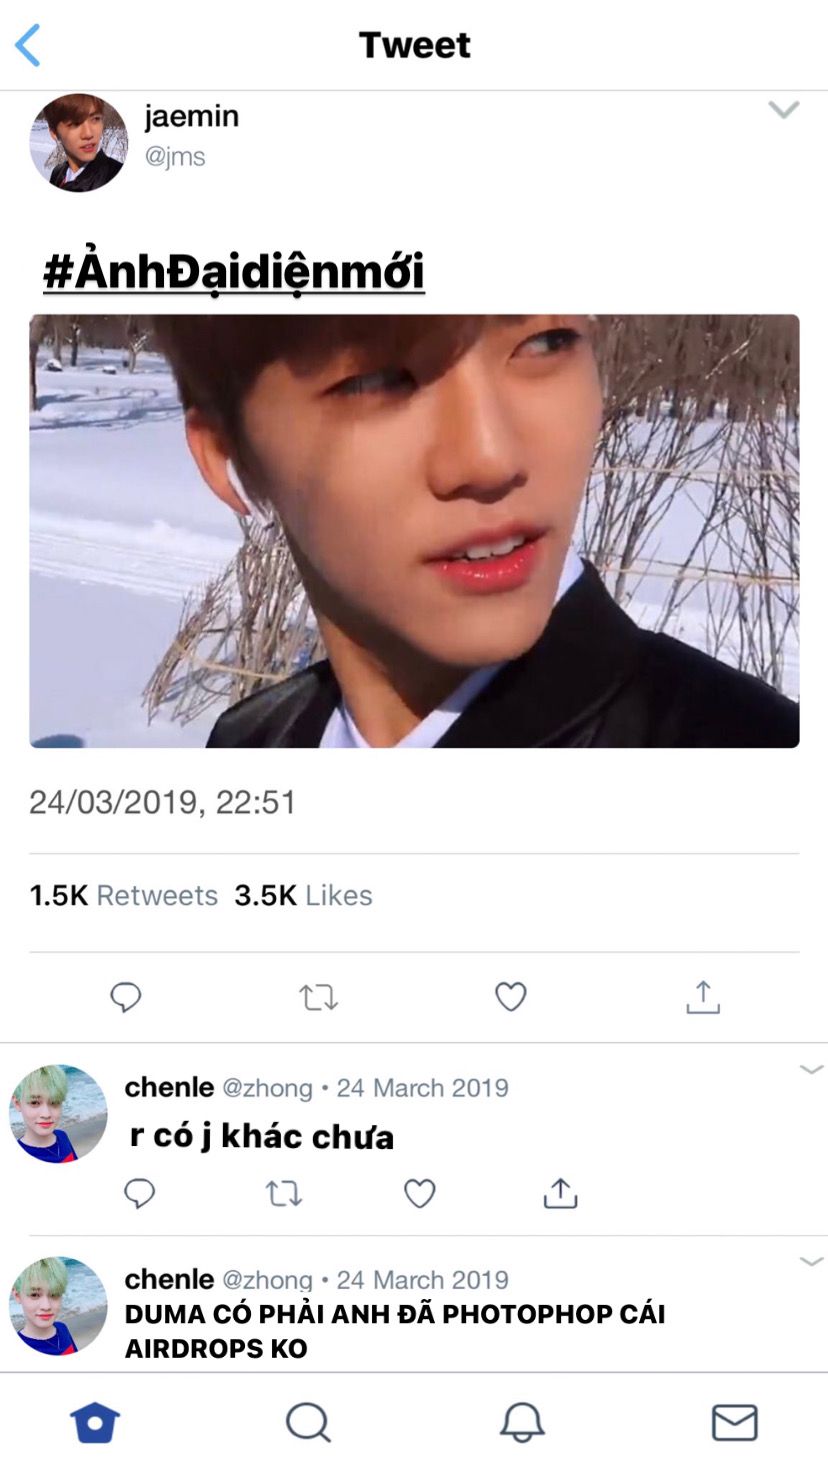This screenshot has width=828, height=1472.
Task: Reply to jaemin's tweet
Action: [x=126, y=997]
